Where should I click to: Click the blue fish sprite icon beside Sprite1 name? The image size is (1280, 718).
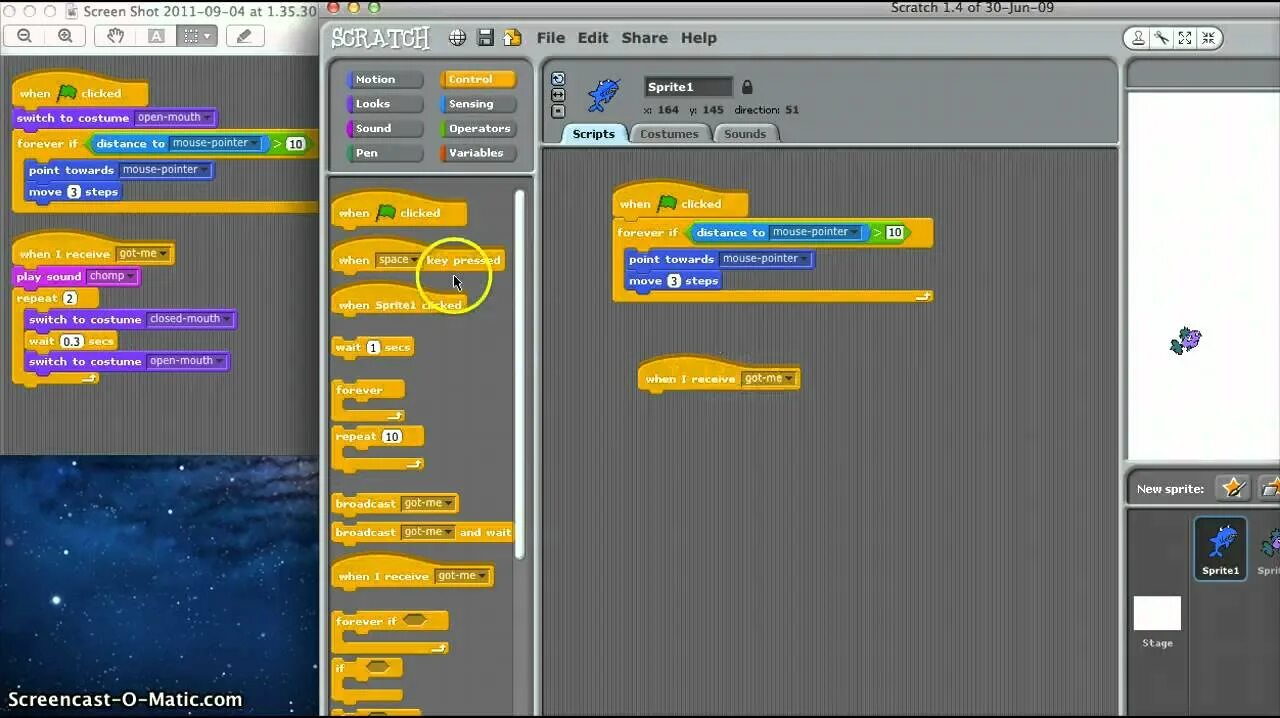603,96
